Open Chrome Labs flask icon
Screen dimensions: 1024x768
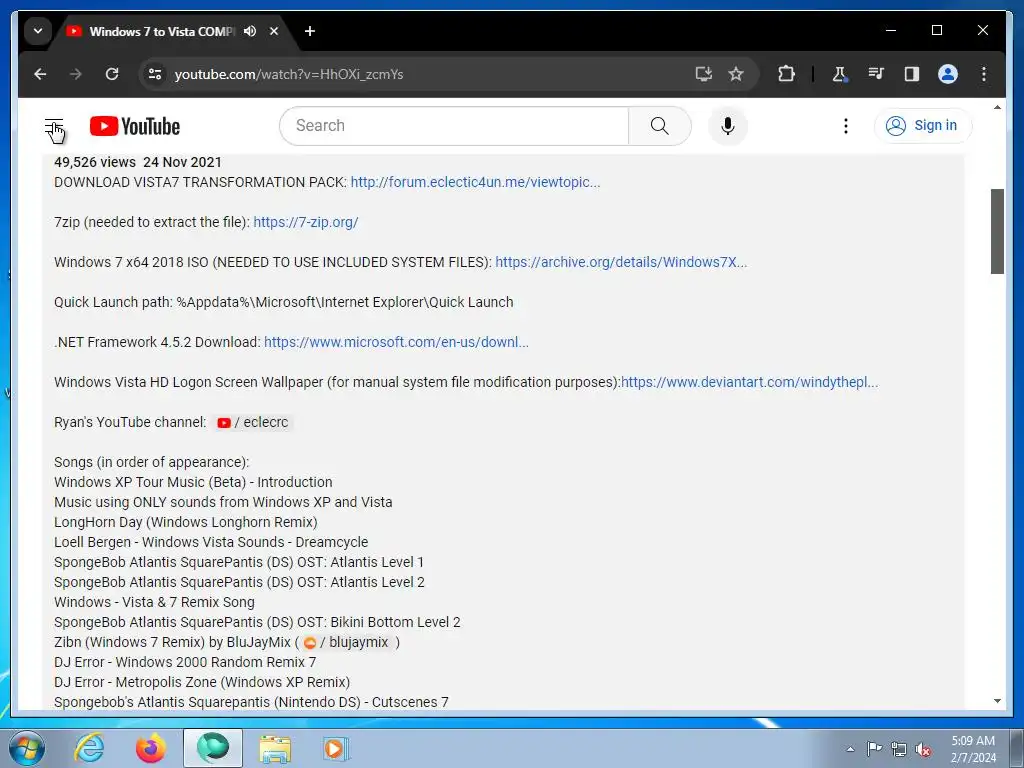click(x=840, y=74)
